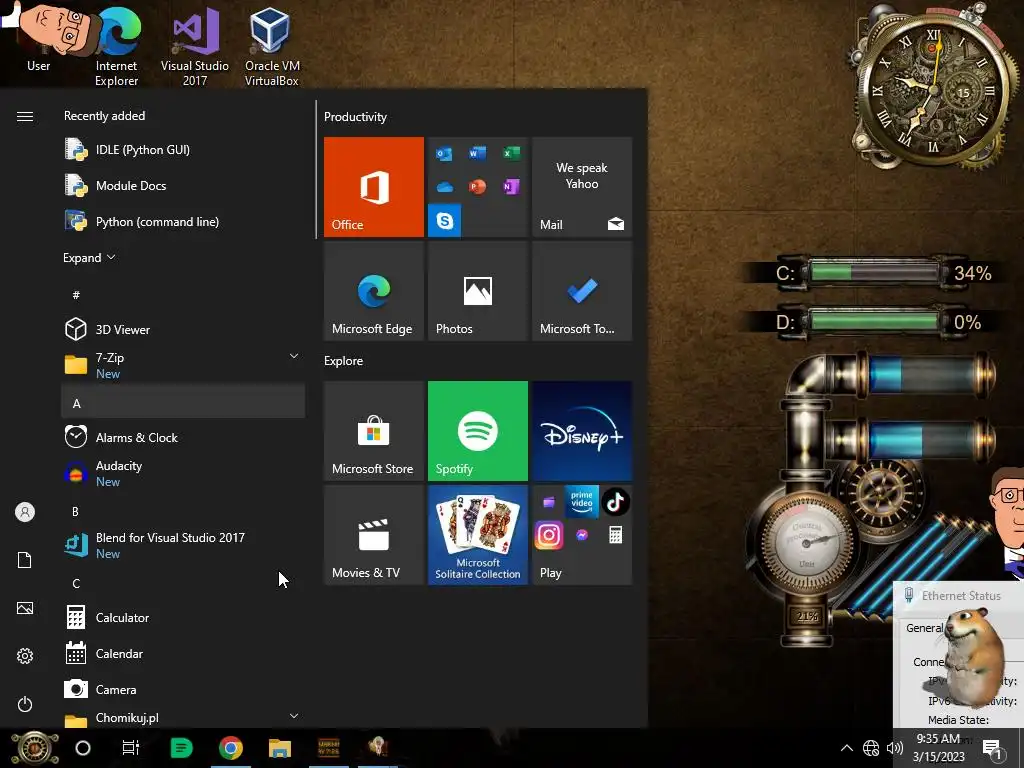Image resolution: width=1024 pixels, height=768 pixels.
Task: Open Blend for Visual Studio 2017
Action: tap(183, 545)
